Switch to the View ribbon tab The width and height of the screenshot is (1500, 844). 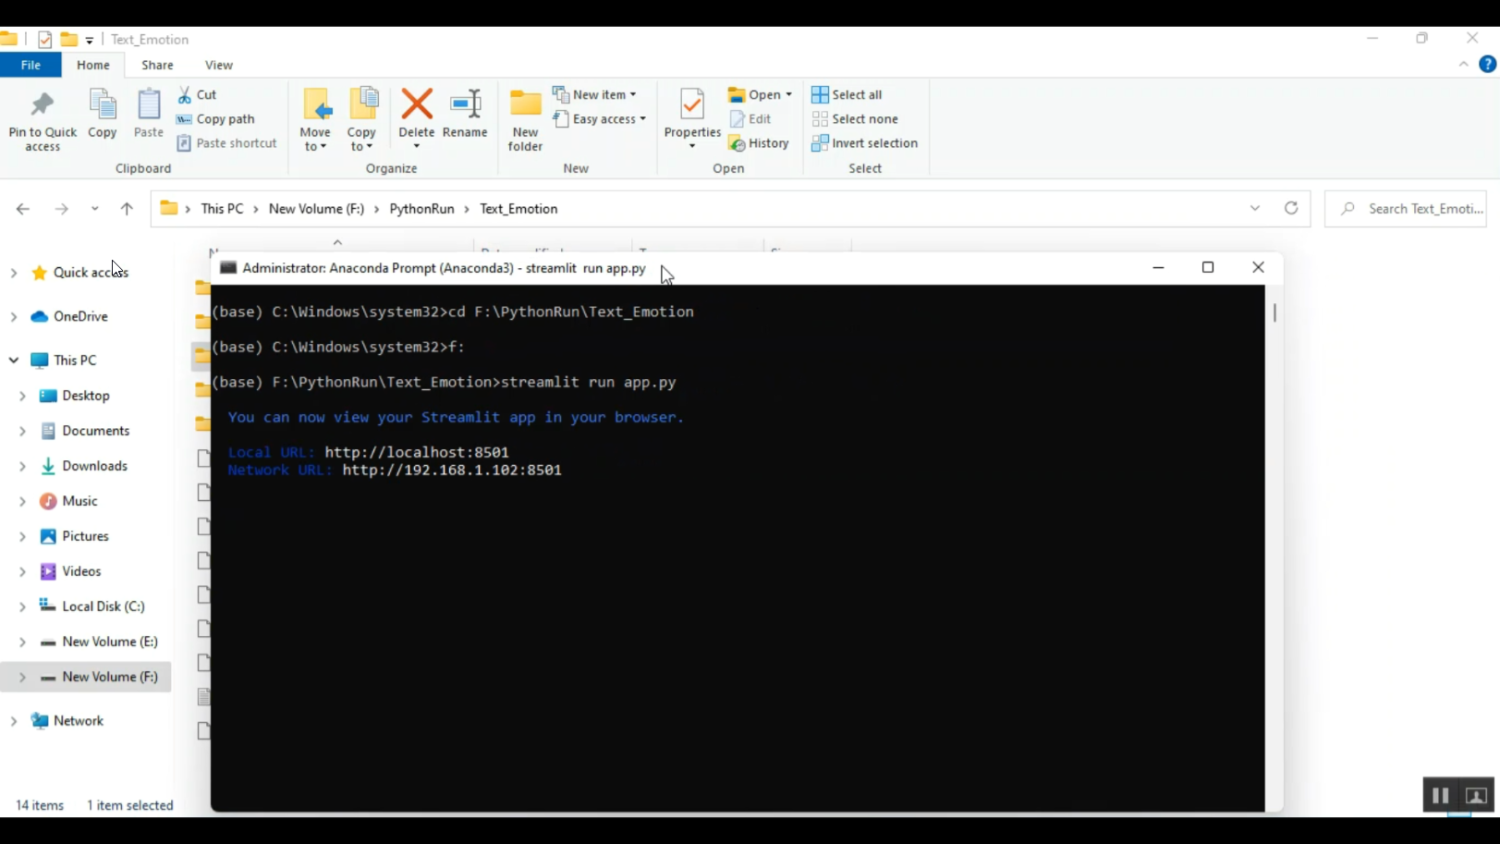218,65
